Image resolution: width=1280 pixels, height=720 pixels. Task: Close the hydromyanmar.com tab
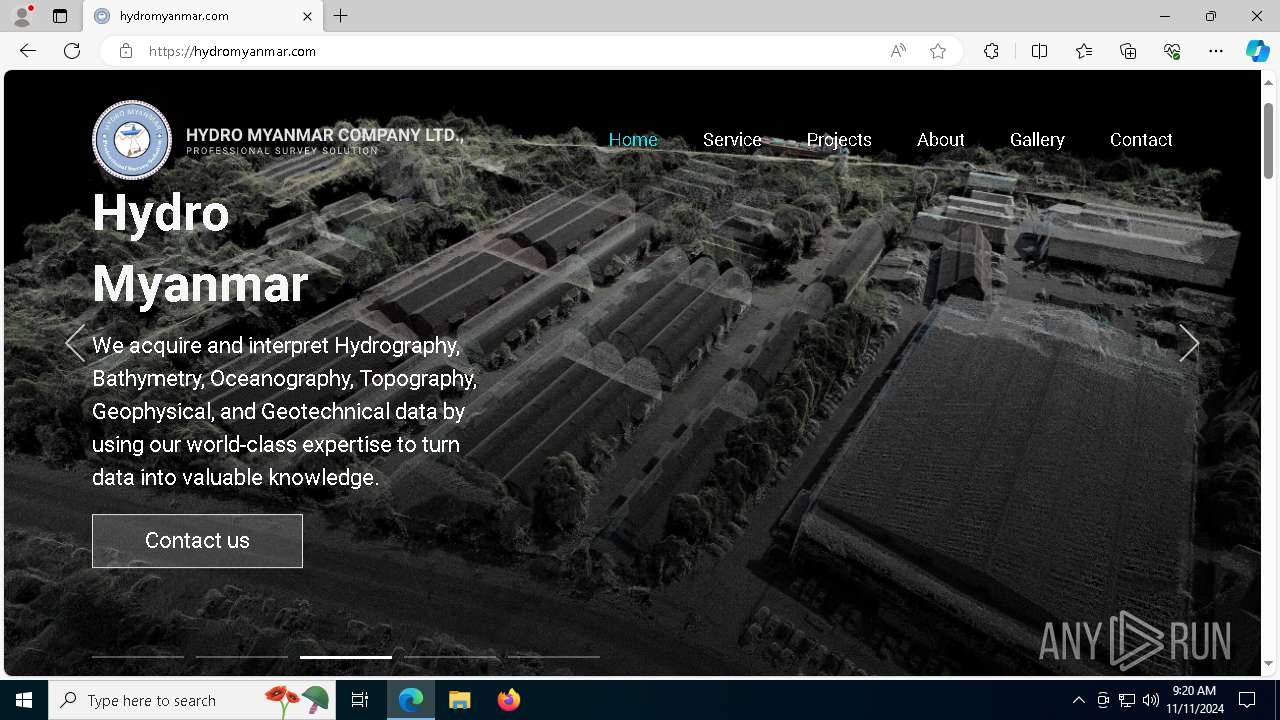point(308,16)
